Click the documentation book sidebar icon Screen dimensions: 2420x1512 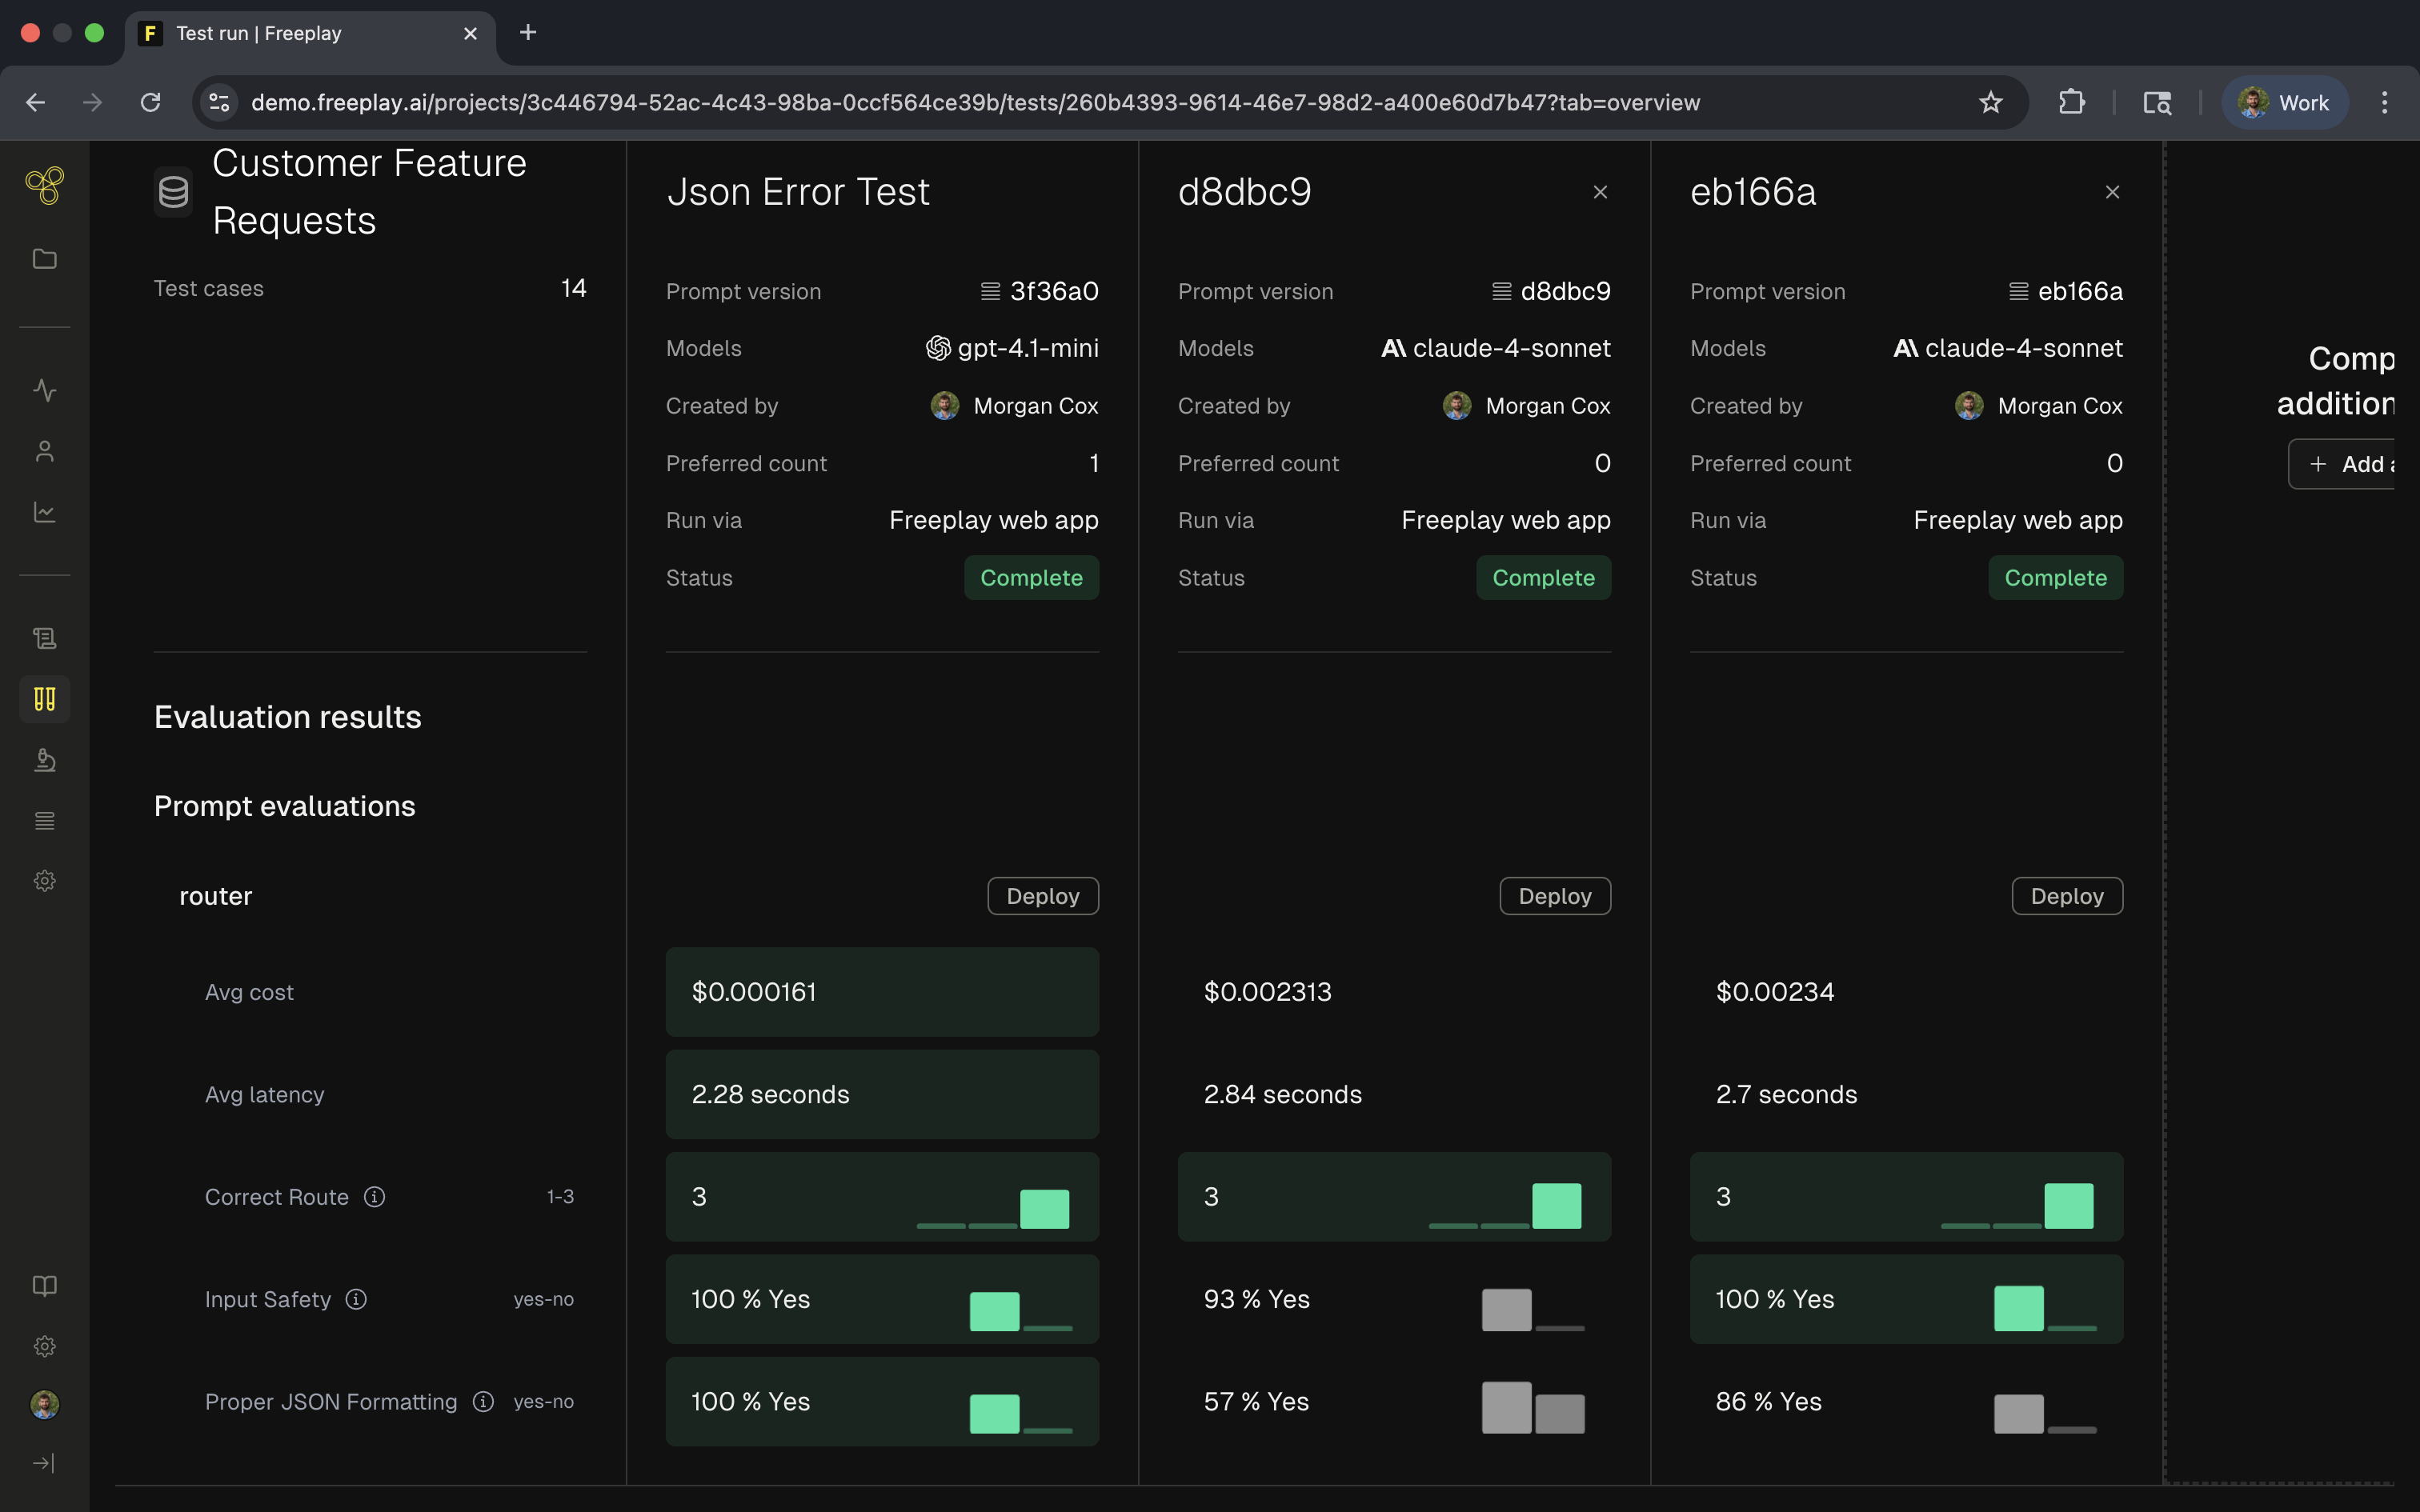pos(45,1286)
